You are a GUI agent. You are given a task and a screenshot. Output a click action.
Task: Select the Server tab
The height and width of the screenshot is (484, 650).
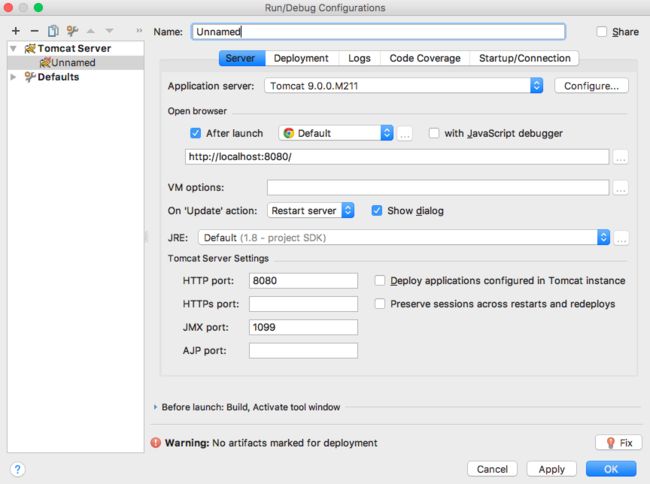242,58
